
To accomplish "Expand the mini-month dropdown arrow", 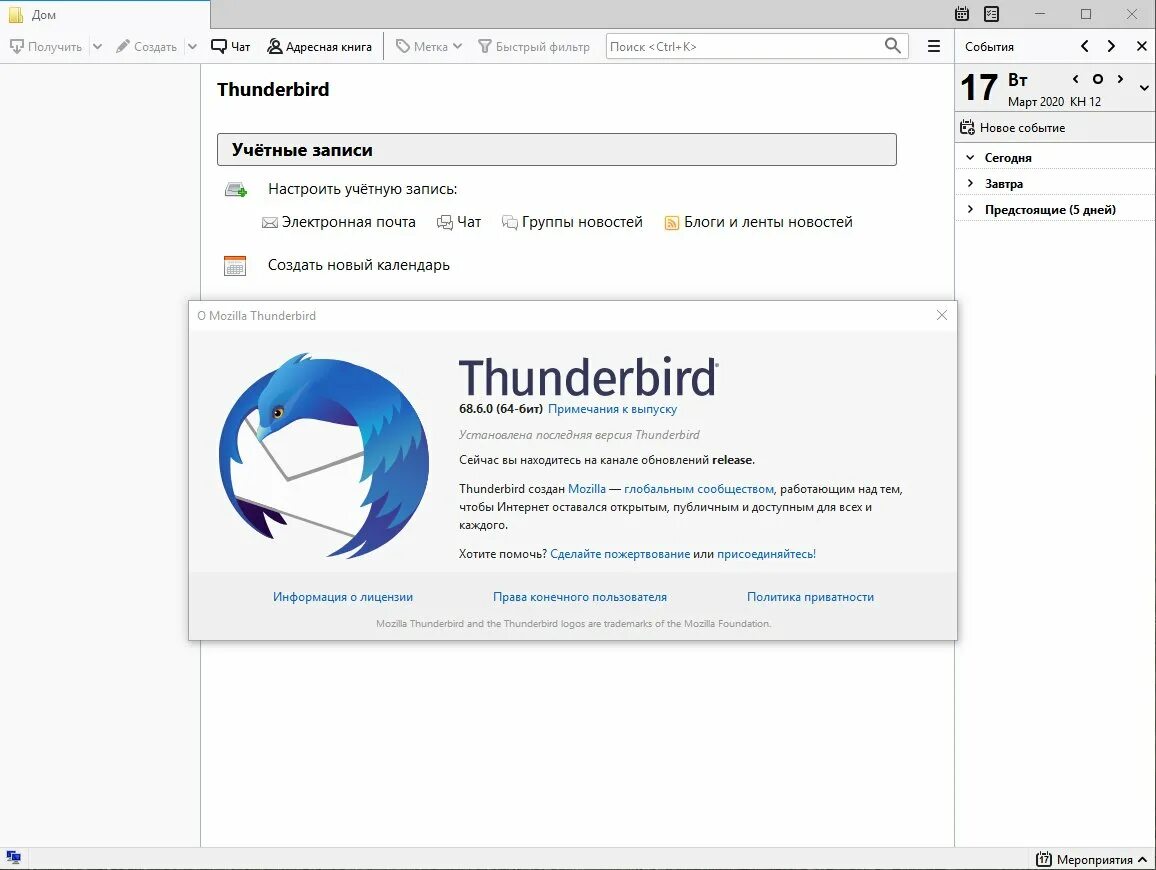I will point(1143,88).
